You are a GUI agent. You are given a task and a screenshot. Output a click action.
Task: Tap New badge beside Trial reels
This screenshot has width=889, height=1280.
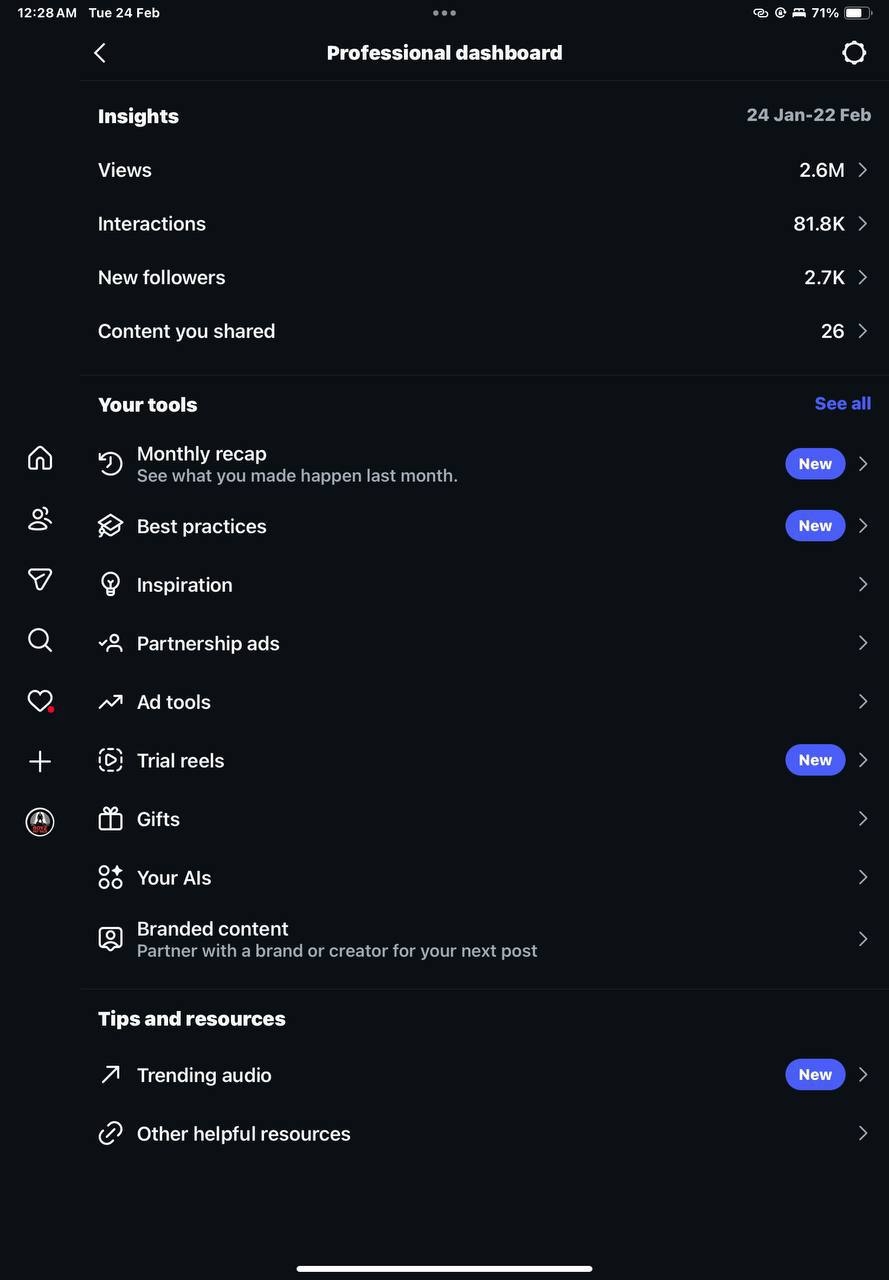point(815,760)
